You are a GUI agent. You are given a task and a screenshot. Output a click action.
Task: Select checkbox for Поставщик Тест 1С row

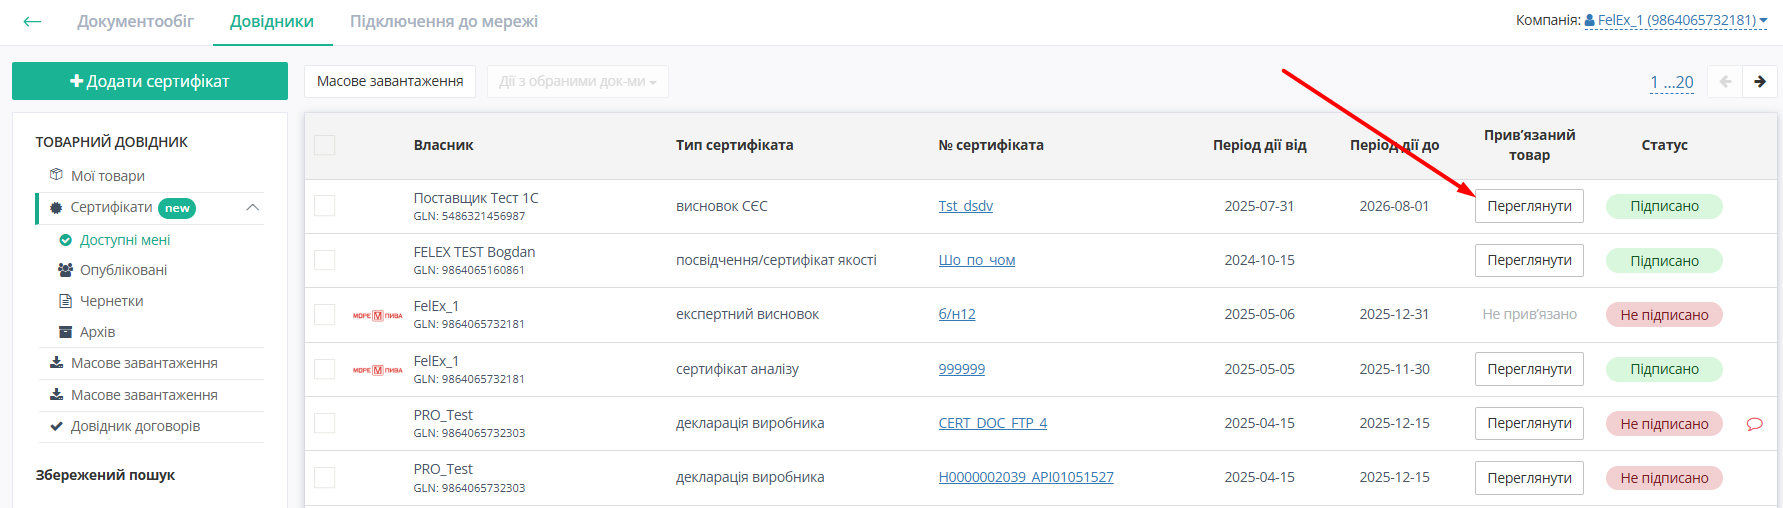coord(324,206)
